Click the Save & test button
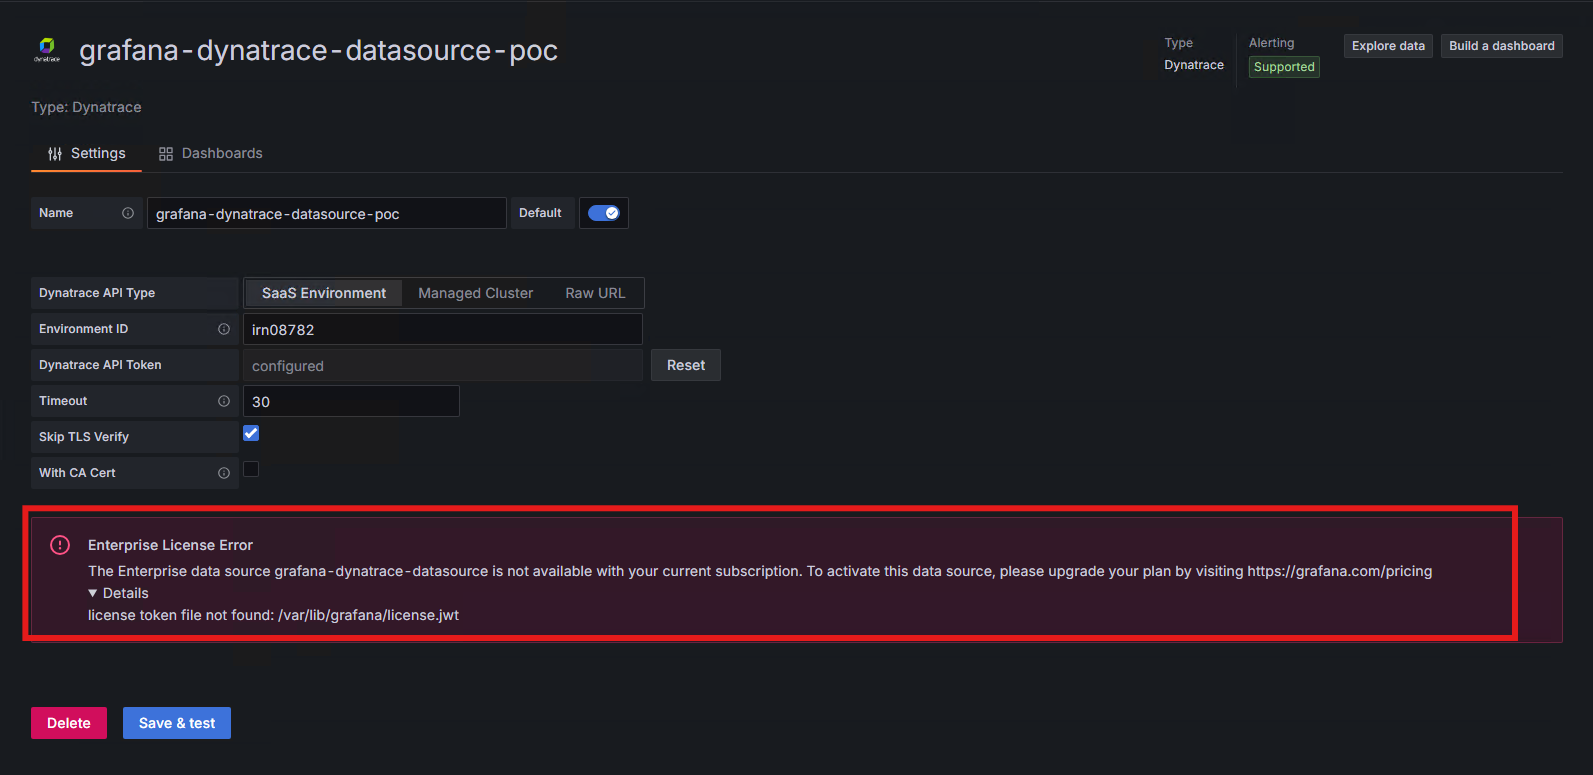This screenshot has height=775, width=1593. (x=177, y=723)
